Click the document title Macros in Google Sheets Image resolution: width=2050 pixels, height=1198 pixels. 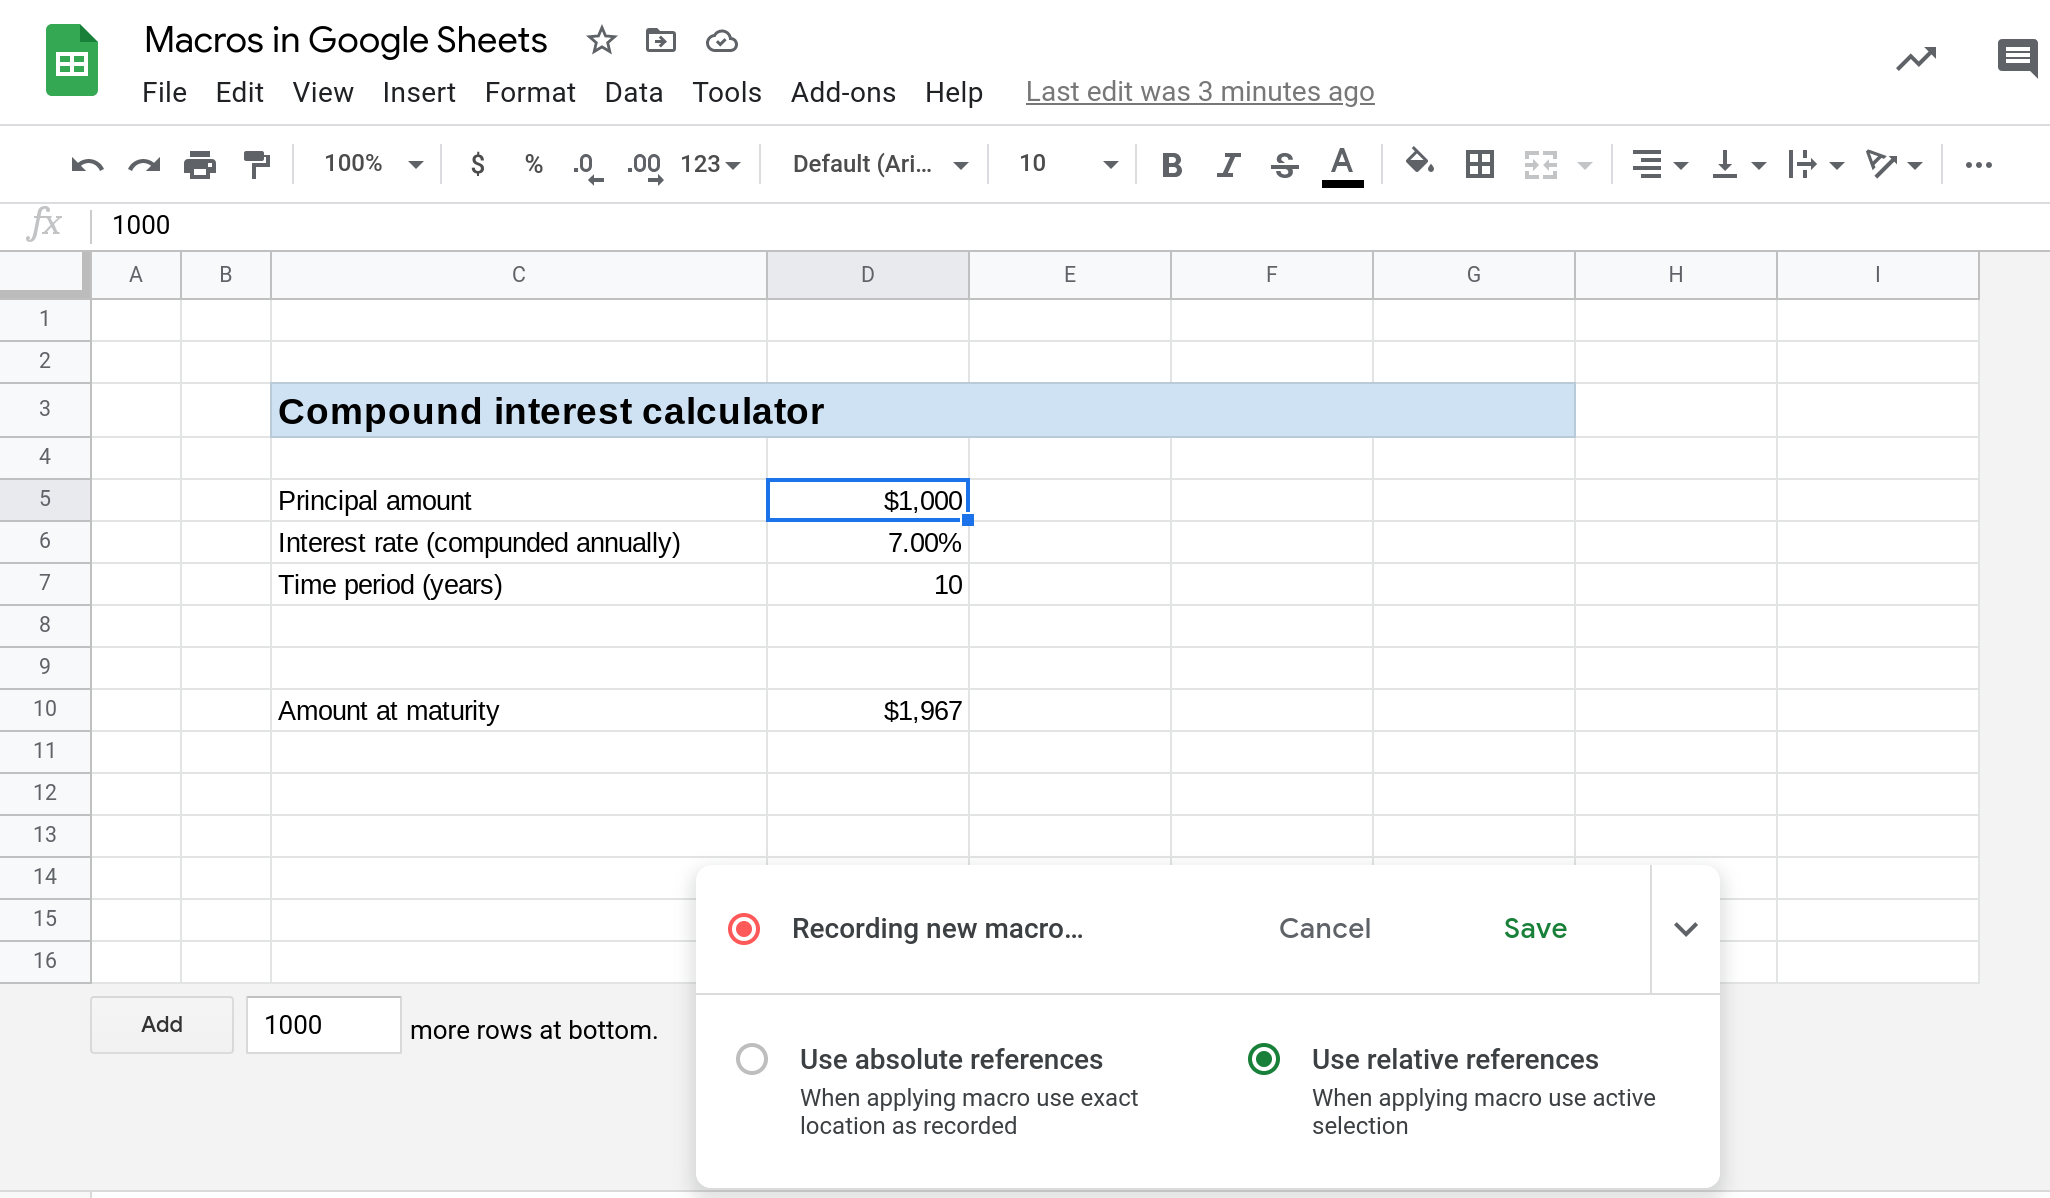tap(346, 40)
